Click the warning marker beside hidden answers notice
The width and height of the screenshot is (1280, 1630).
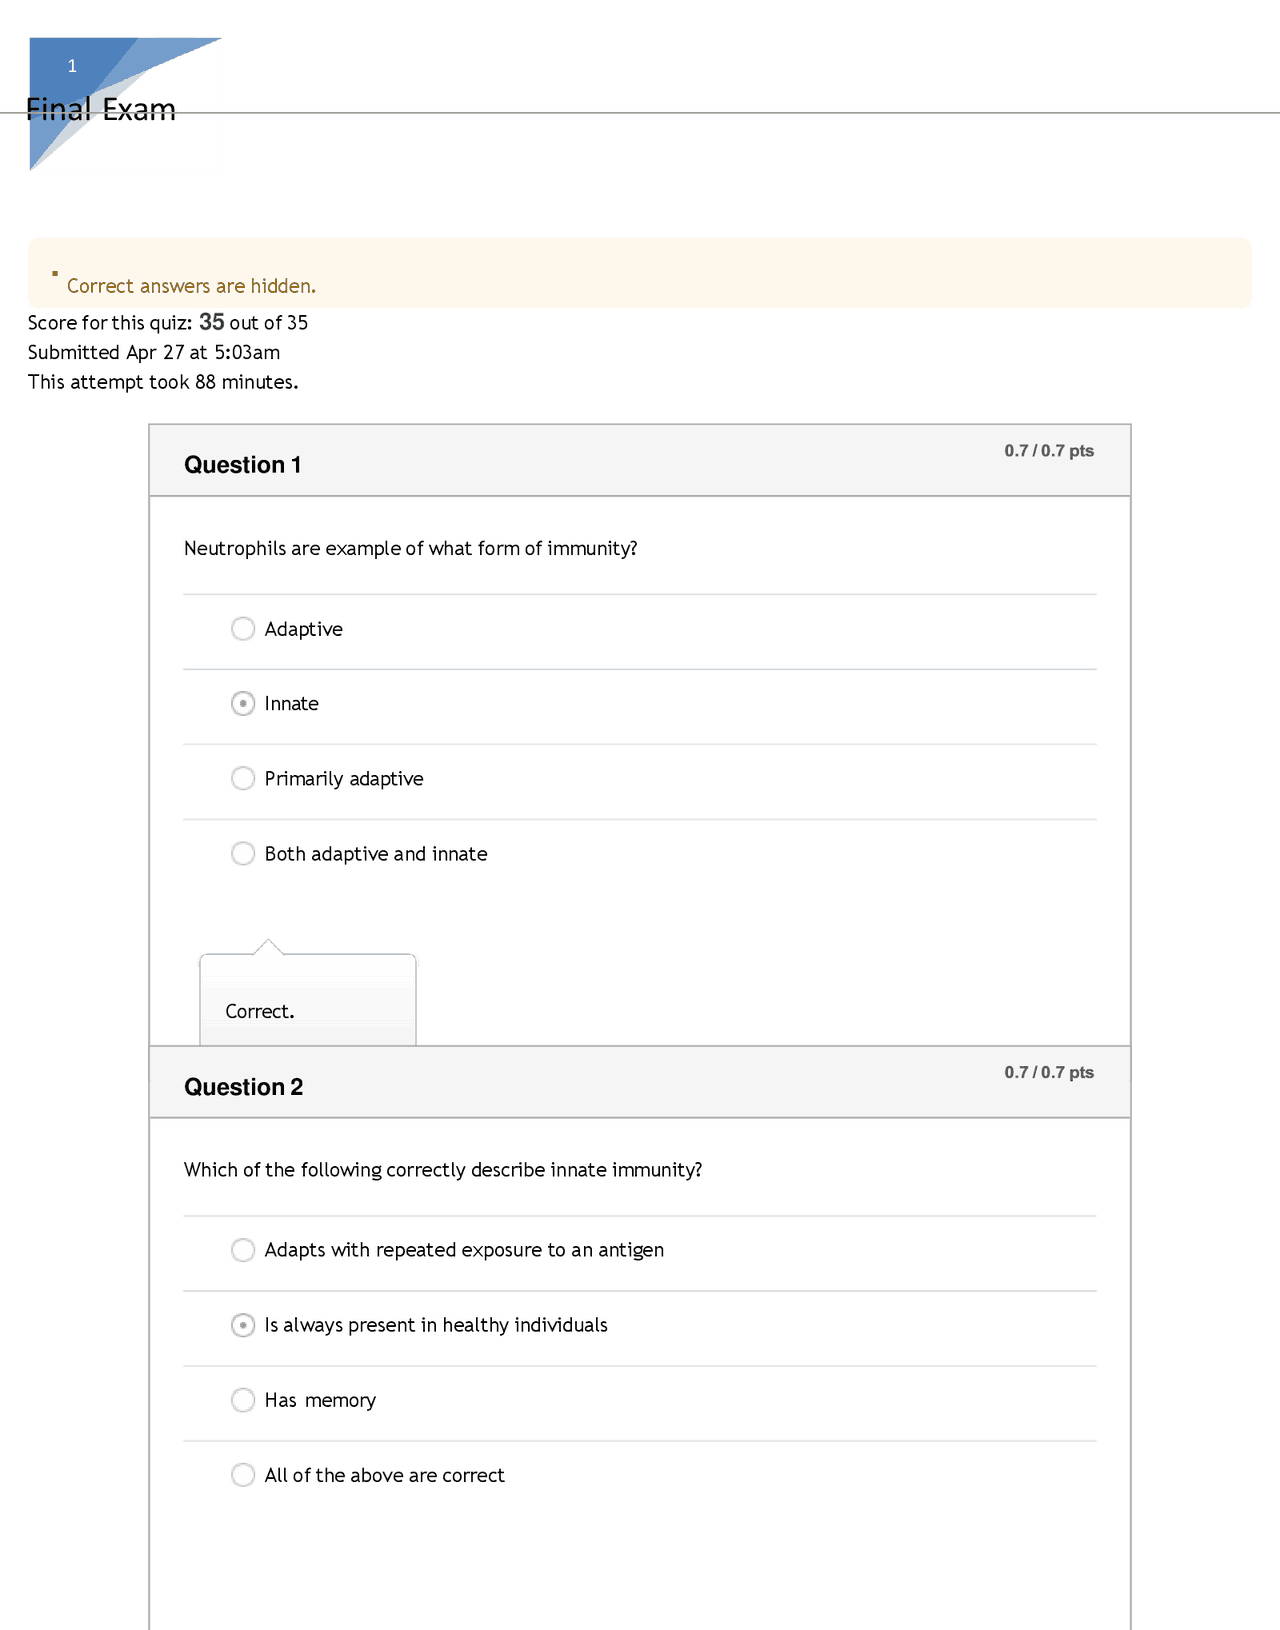coord(55,272)
